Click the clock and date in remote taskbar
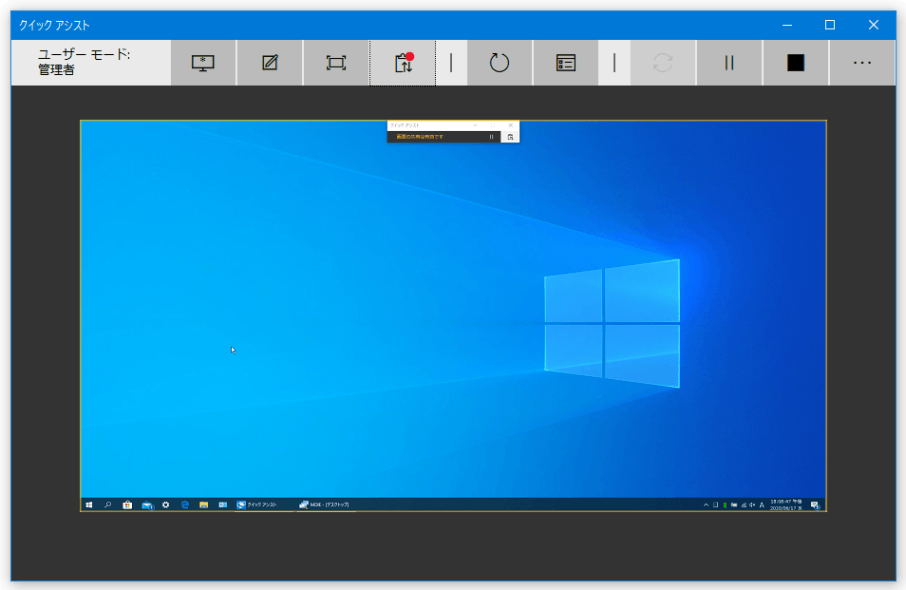This screenshot has width=906, height=590. [786, 505]
